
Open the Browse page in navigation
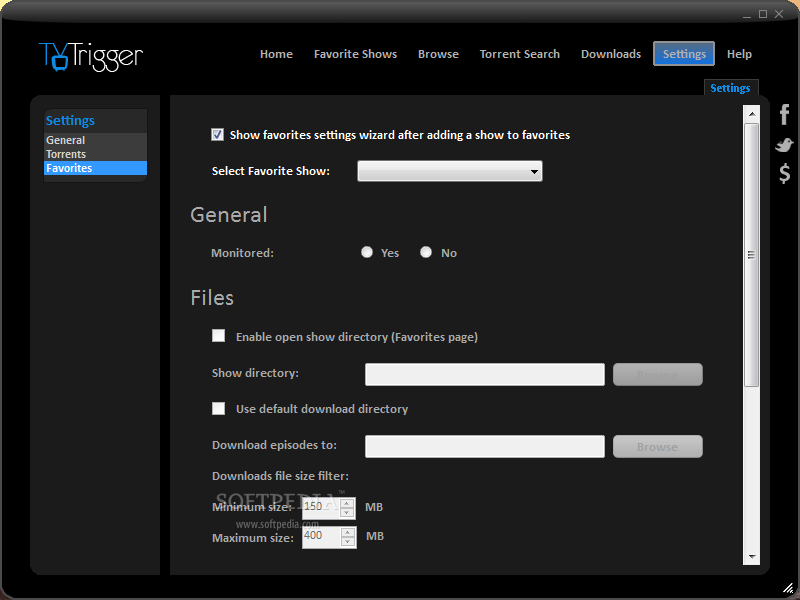point(438,54)
